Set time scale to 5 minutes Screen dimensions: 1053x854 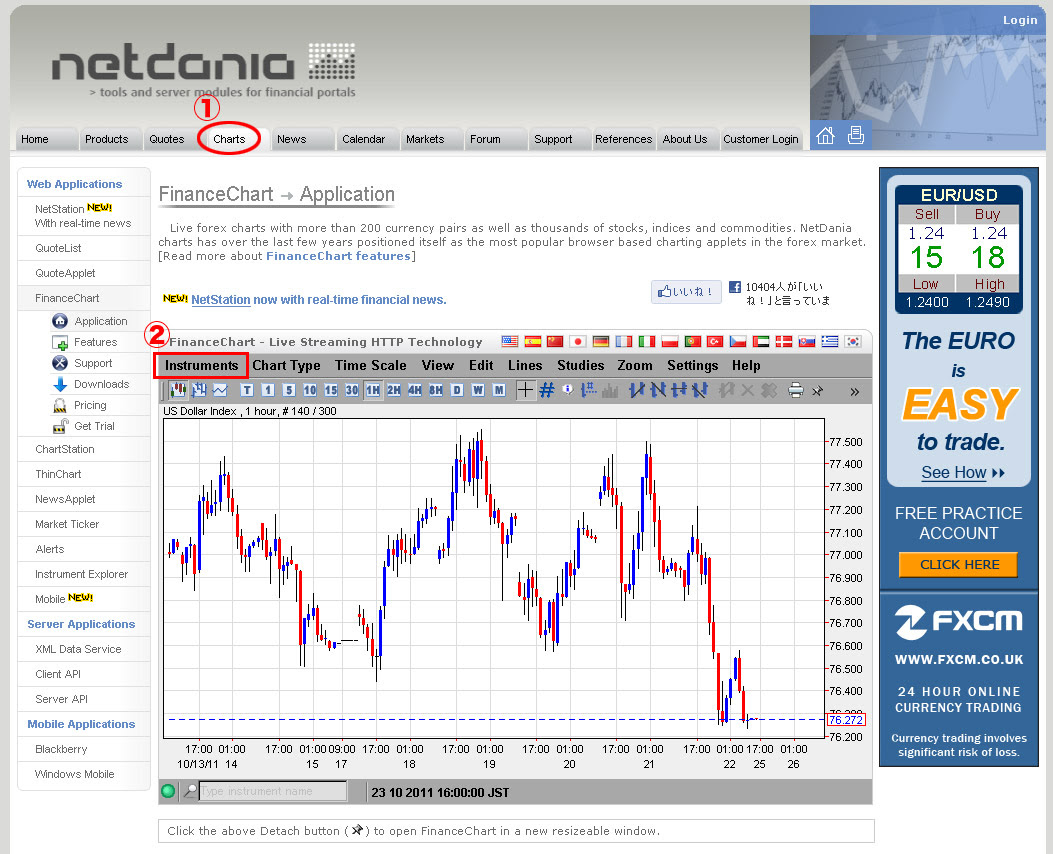[289, 390]
